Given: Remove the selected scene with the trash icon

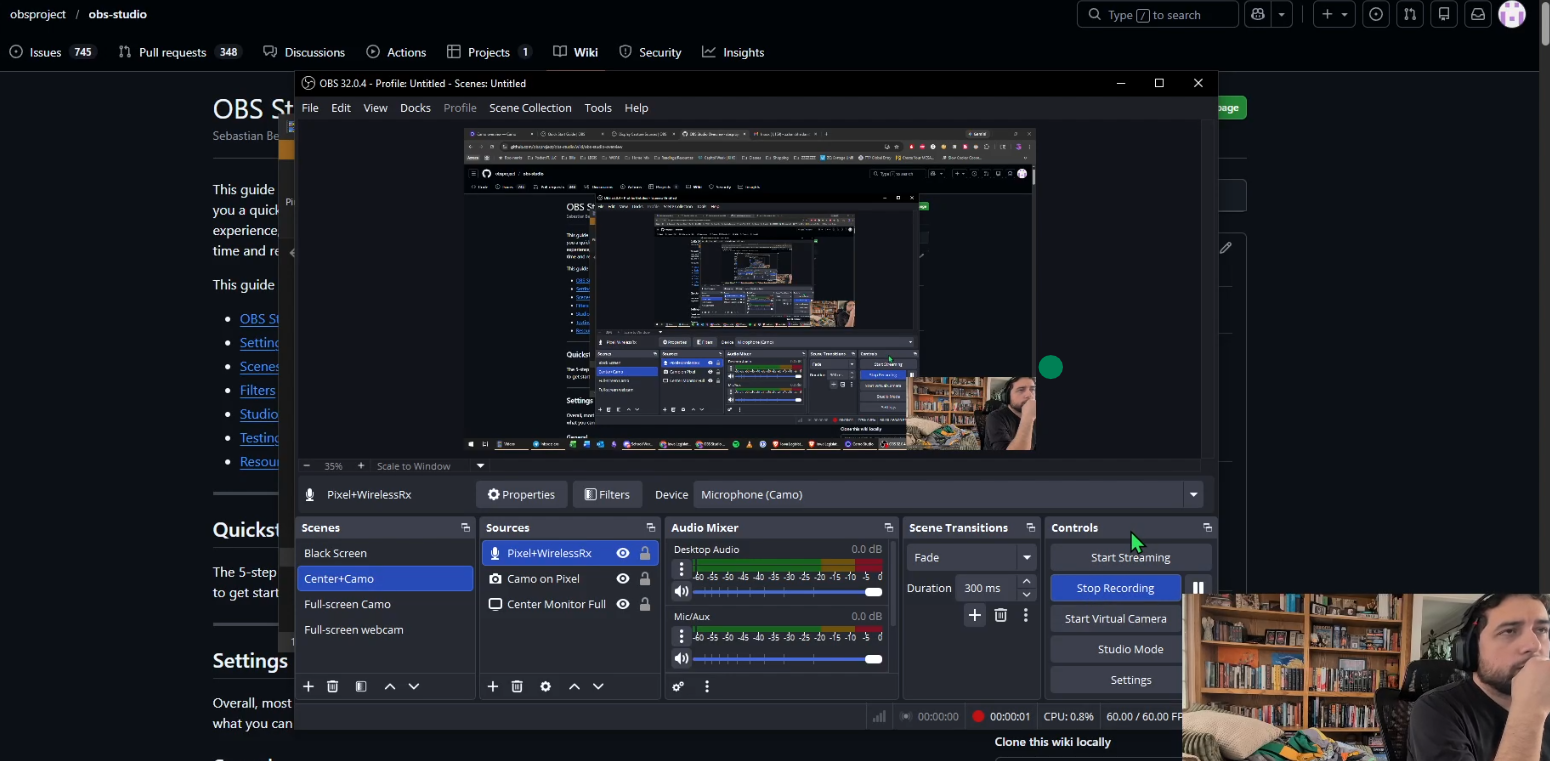Looking at the screenshot, I should click(333, 686).
